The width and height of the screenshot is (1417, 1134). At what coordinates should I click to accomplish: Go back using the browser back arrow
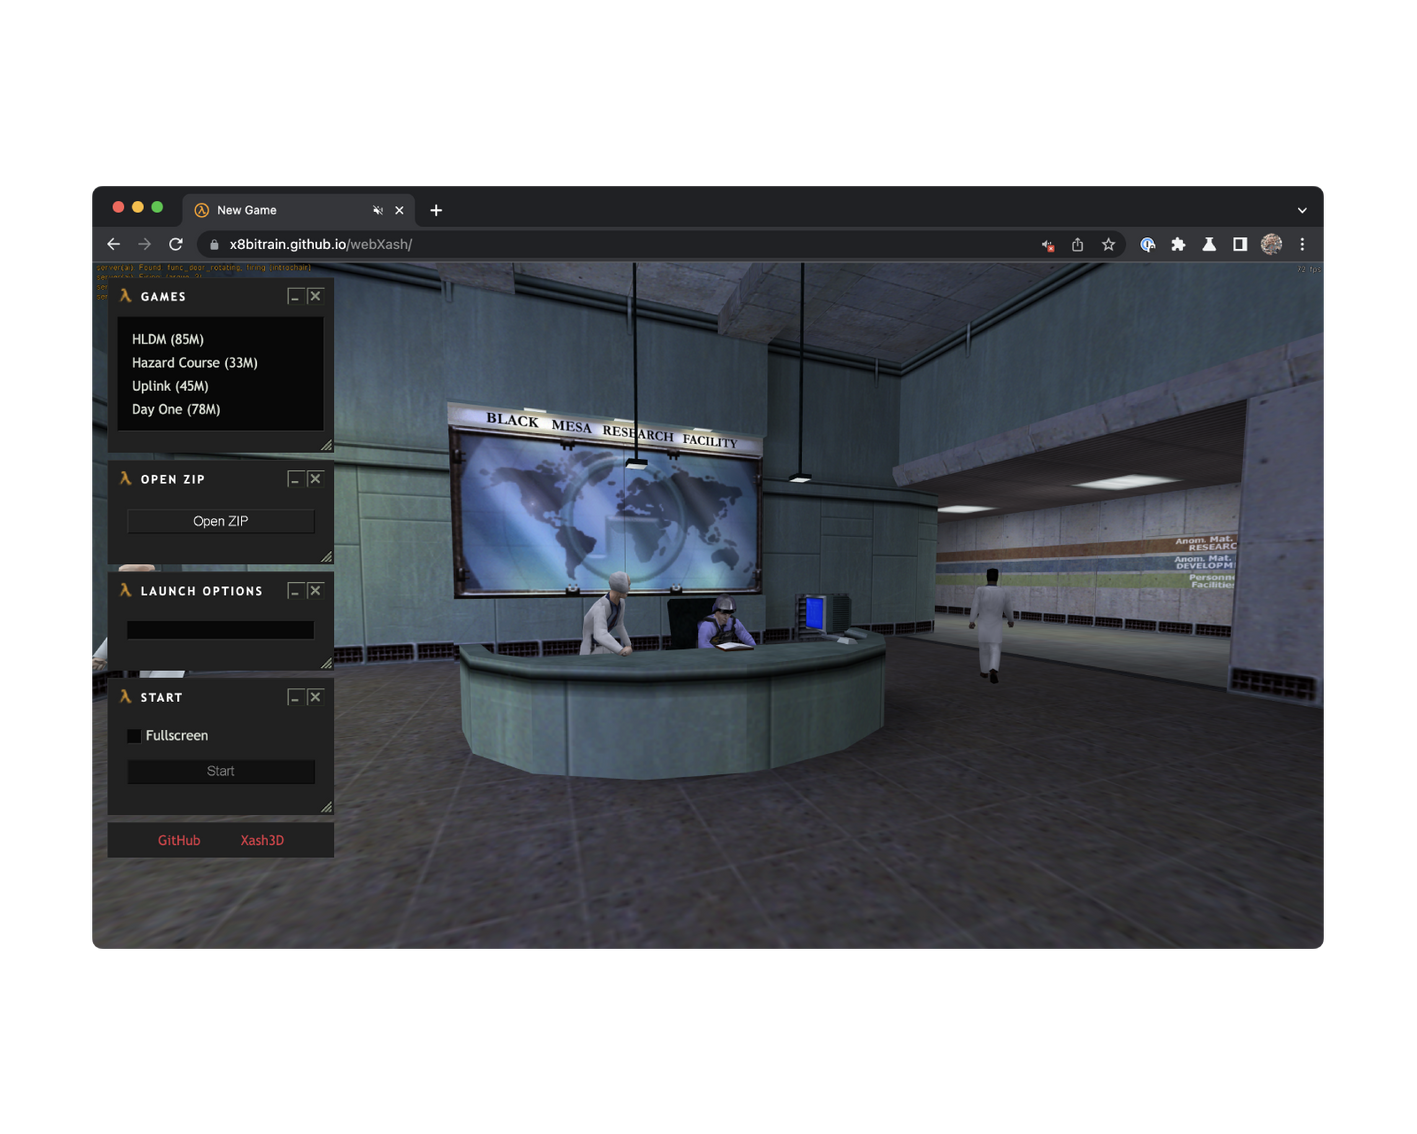click(114, 244)
